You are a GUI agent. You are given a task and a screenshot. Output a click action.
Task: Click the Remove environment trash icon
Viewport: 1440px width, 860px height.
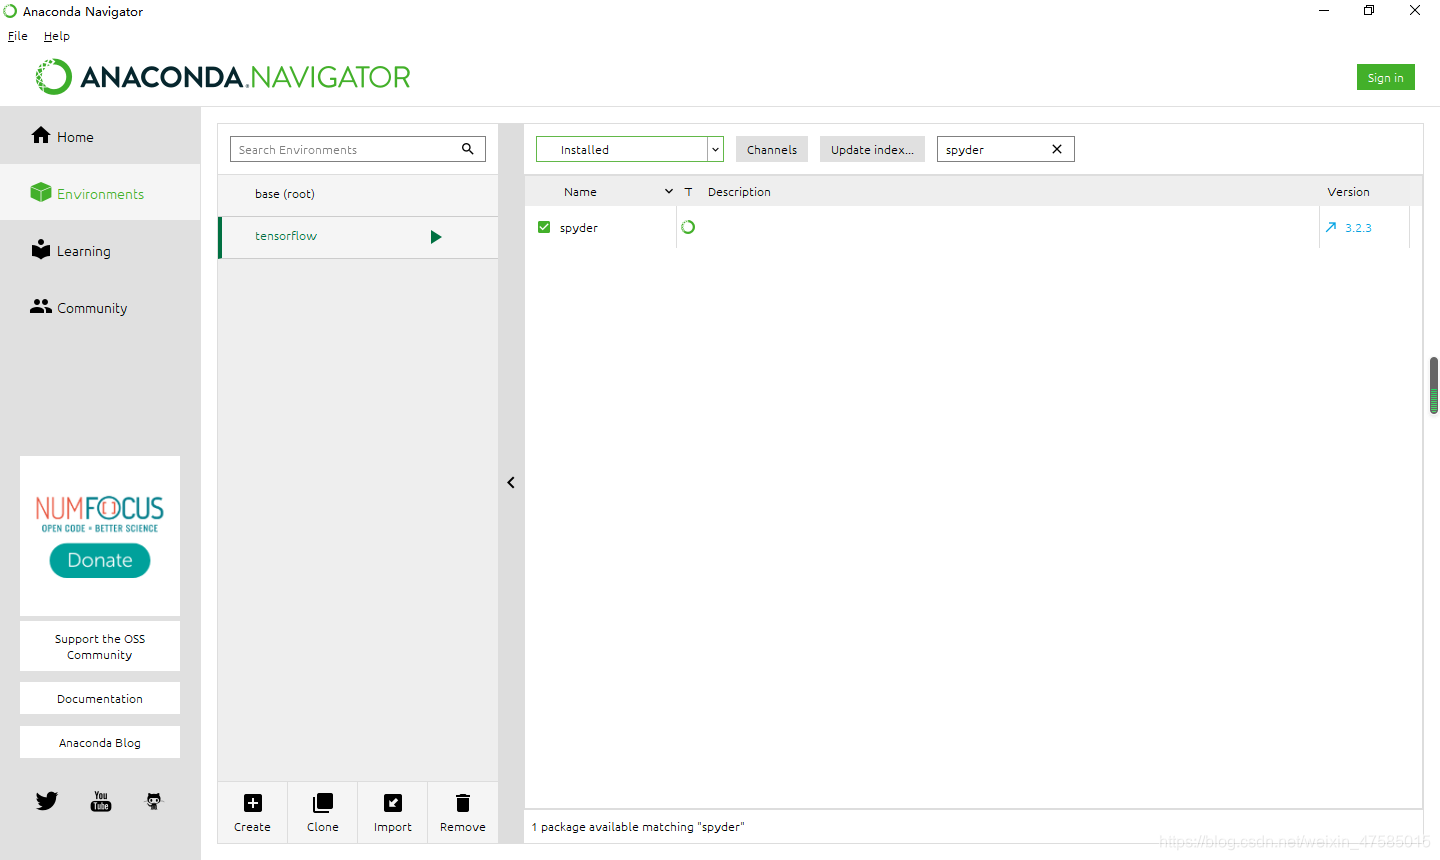[463, 803]
